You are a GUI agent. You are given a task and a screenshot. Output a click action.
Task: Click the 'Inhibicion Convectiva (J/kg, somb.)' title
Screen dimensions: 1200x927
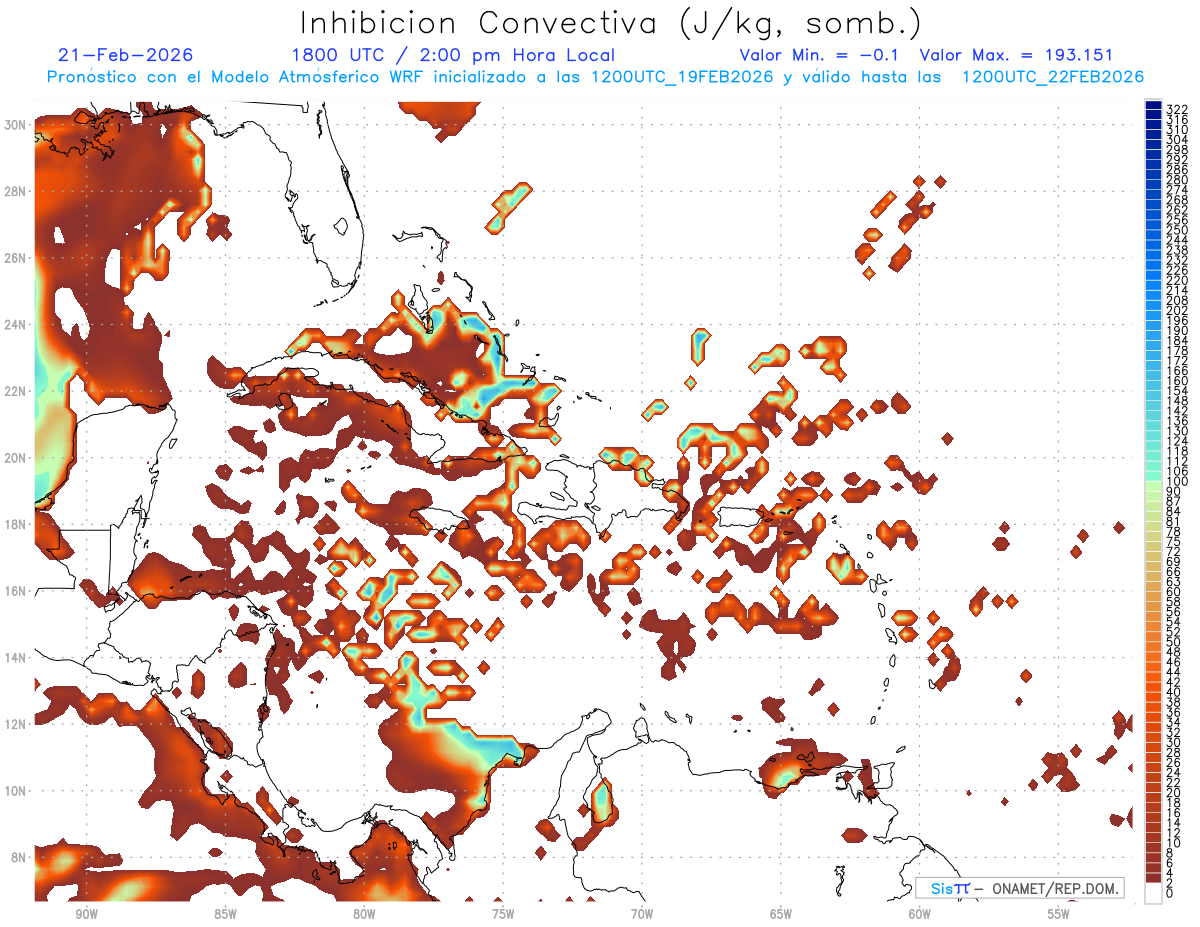(610, 23)
